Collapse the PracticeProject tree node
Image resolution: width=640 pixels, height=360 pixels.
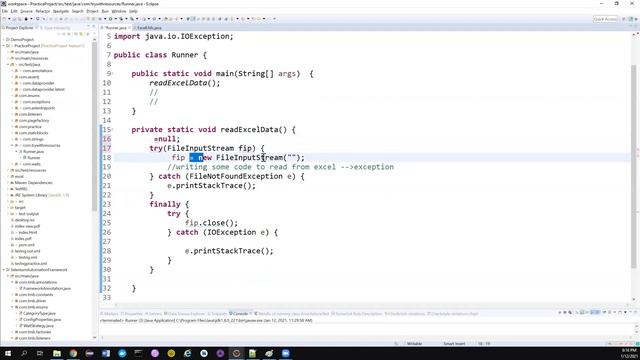(x=4, y=46)
